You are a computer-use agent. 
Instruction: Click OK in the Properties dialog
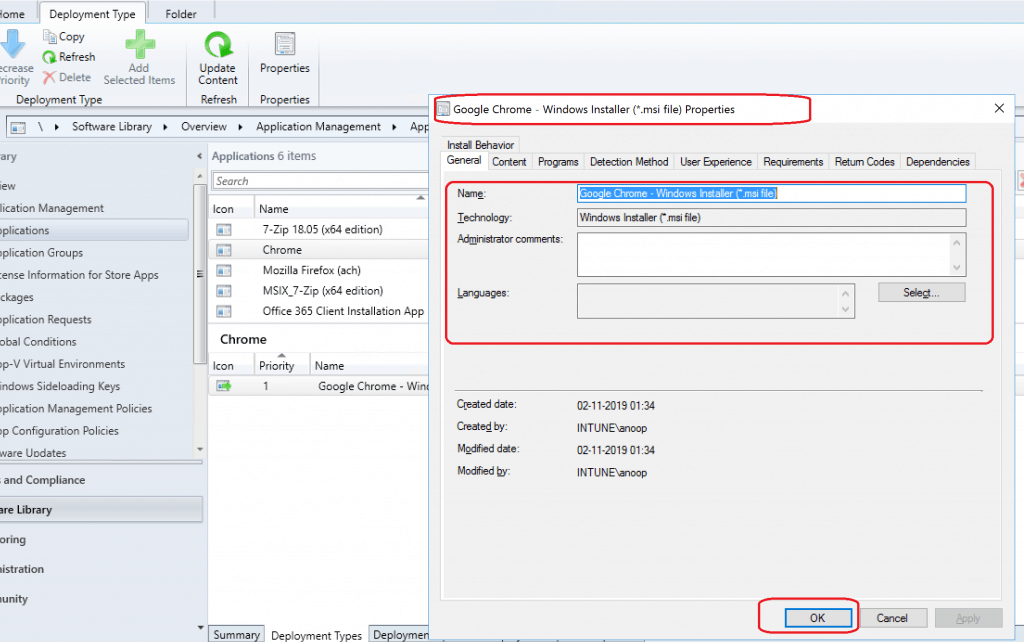(818, 618)
